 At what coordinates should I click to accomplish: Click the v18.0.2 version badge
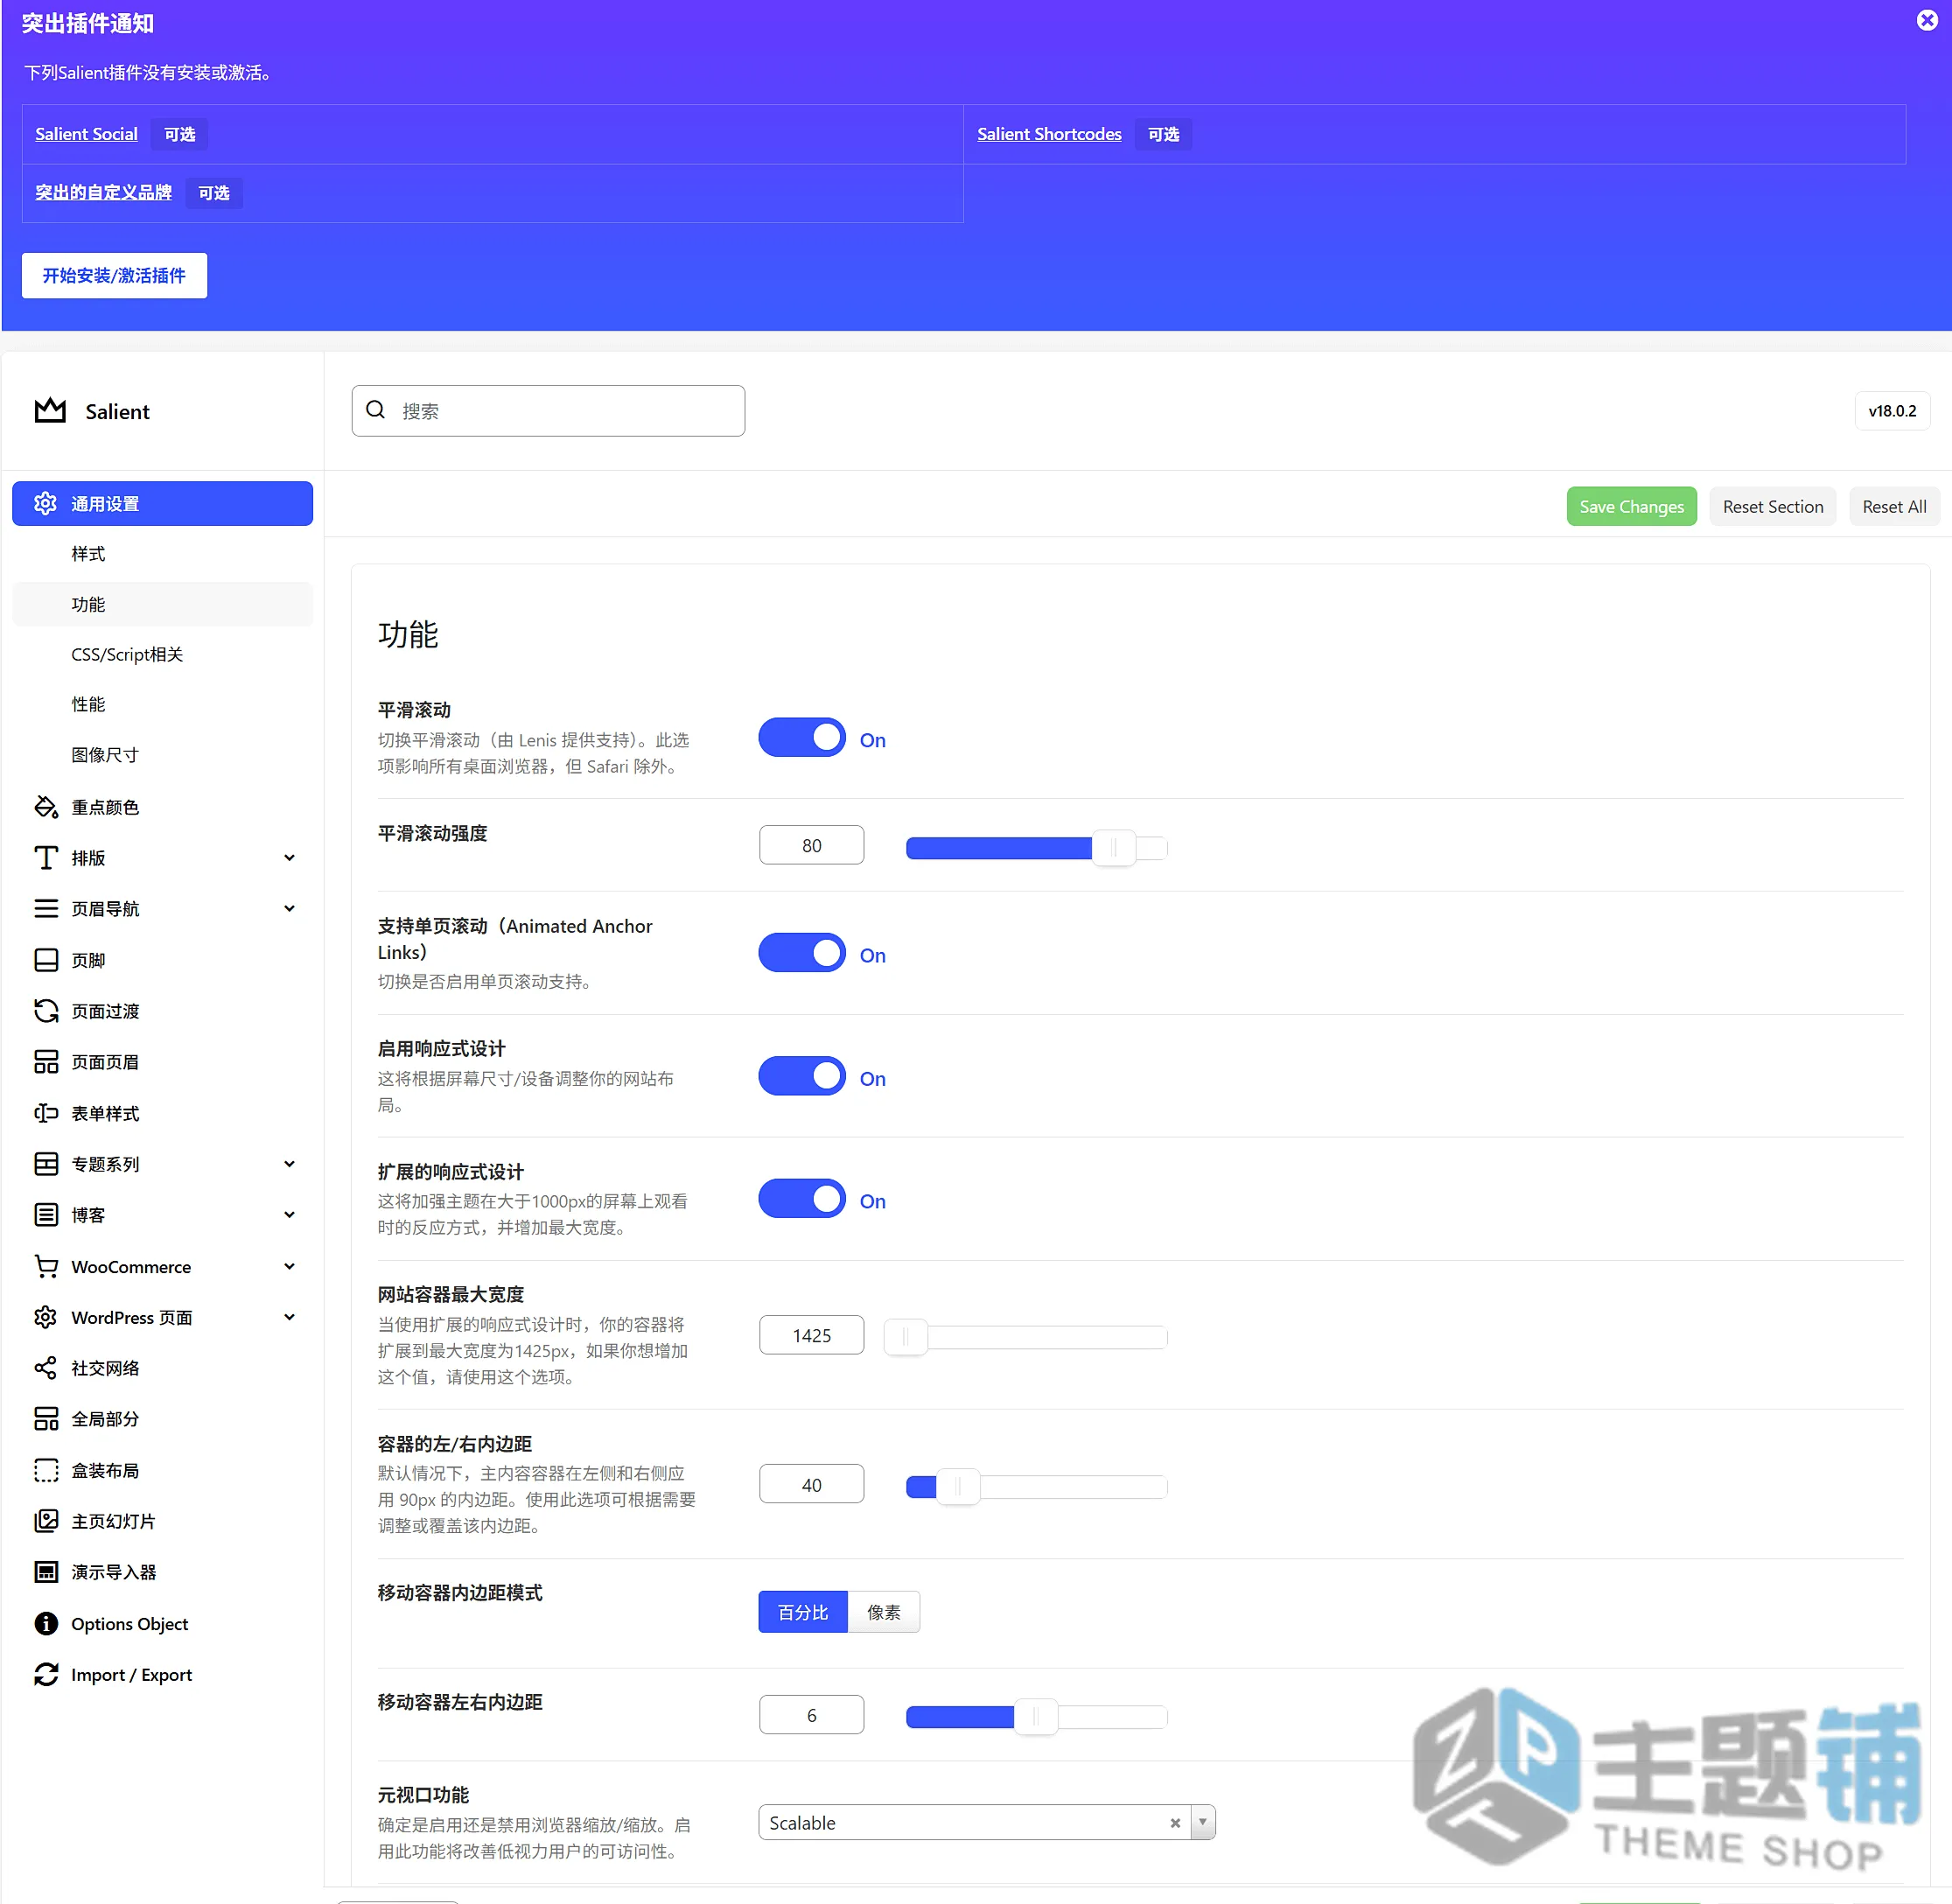[1892, 410]
